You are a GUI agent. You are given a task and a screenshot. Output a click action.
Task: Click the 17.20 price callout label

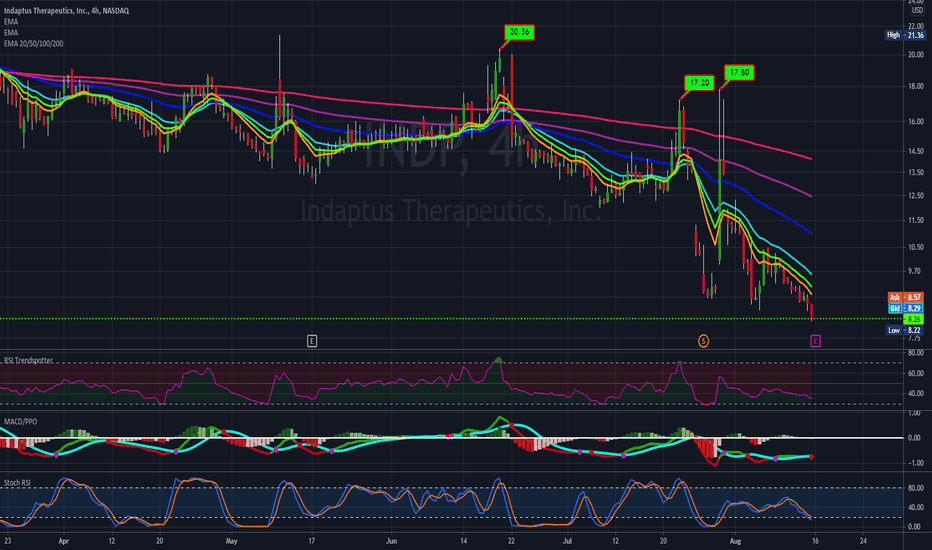tap(699, 83)
